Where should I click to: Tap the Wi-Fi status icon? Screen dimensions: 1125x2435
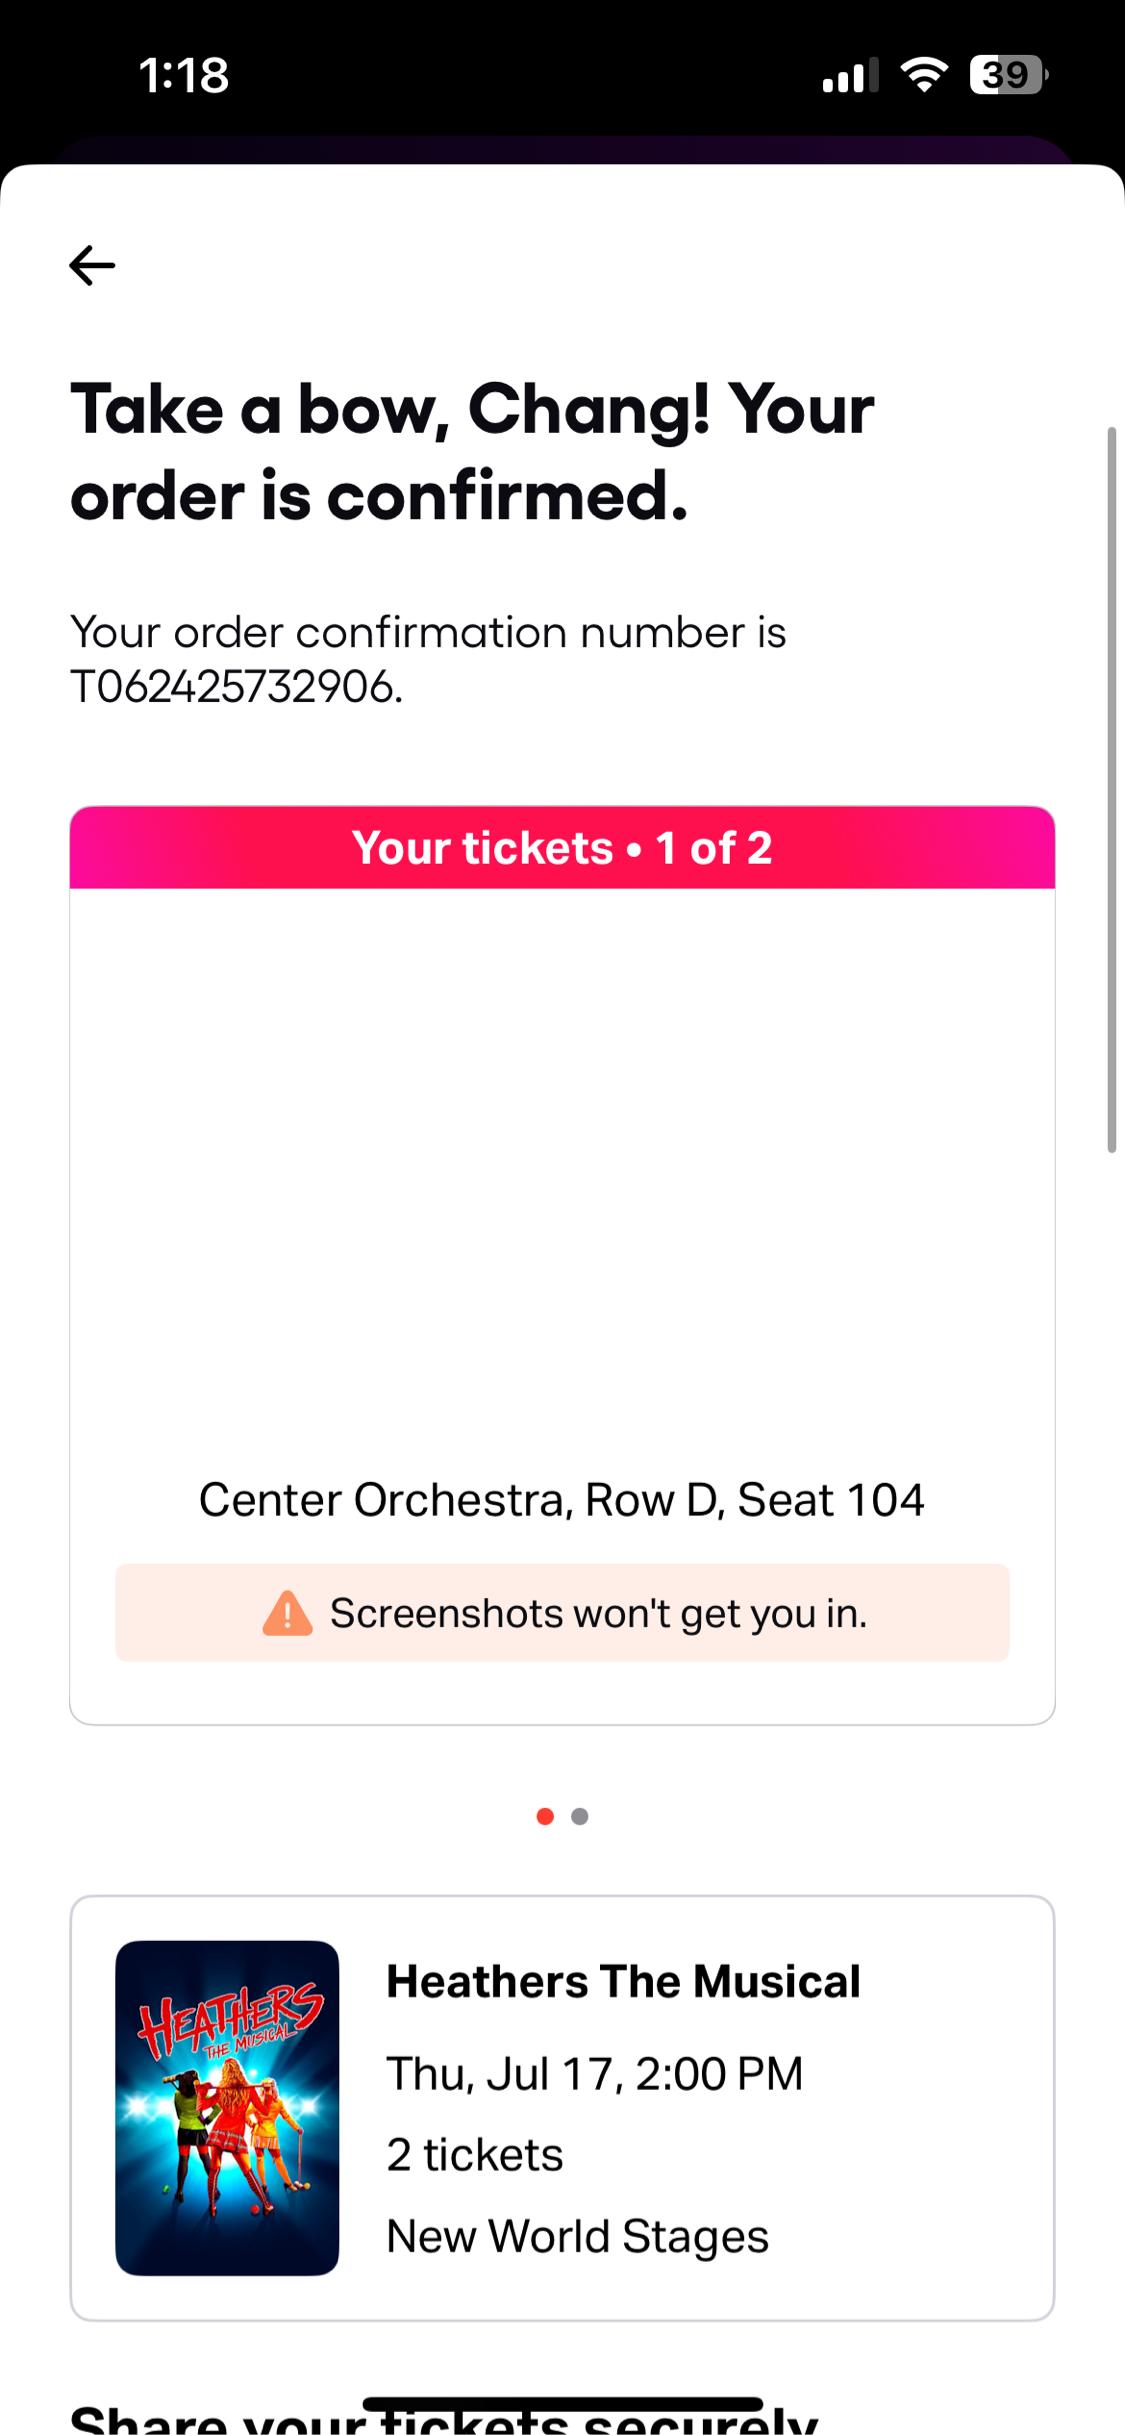pos(925,75)
